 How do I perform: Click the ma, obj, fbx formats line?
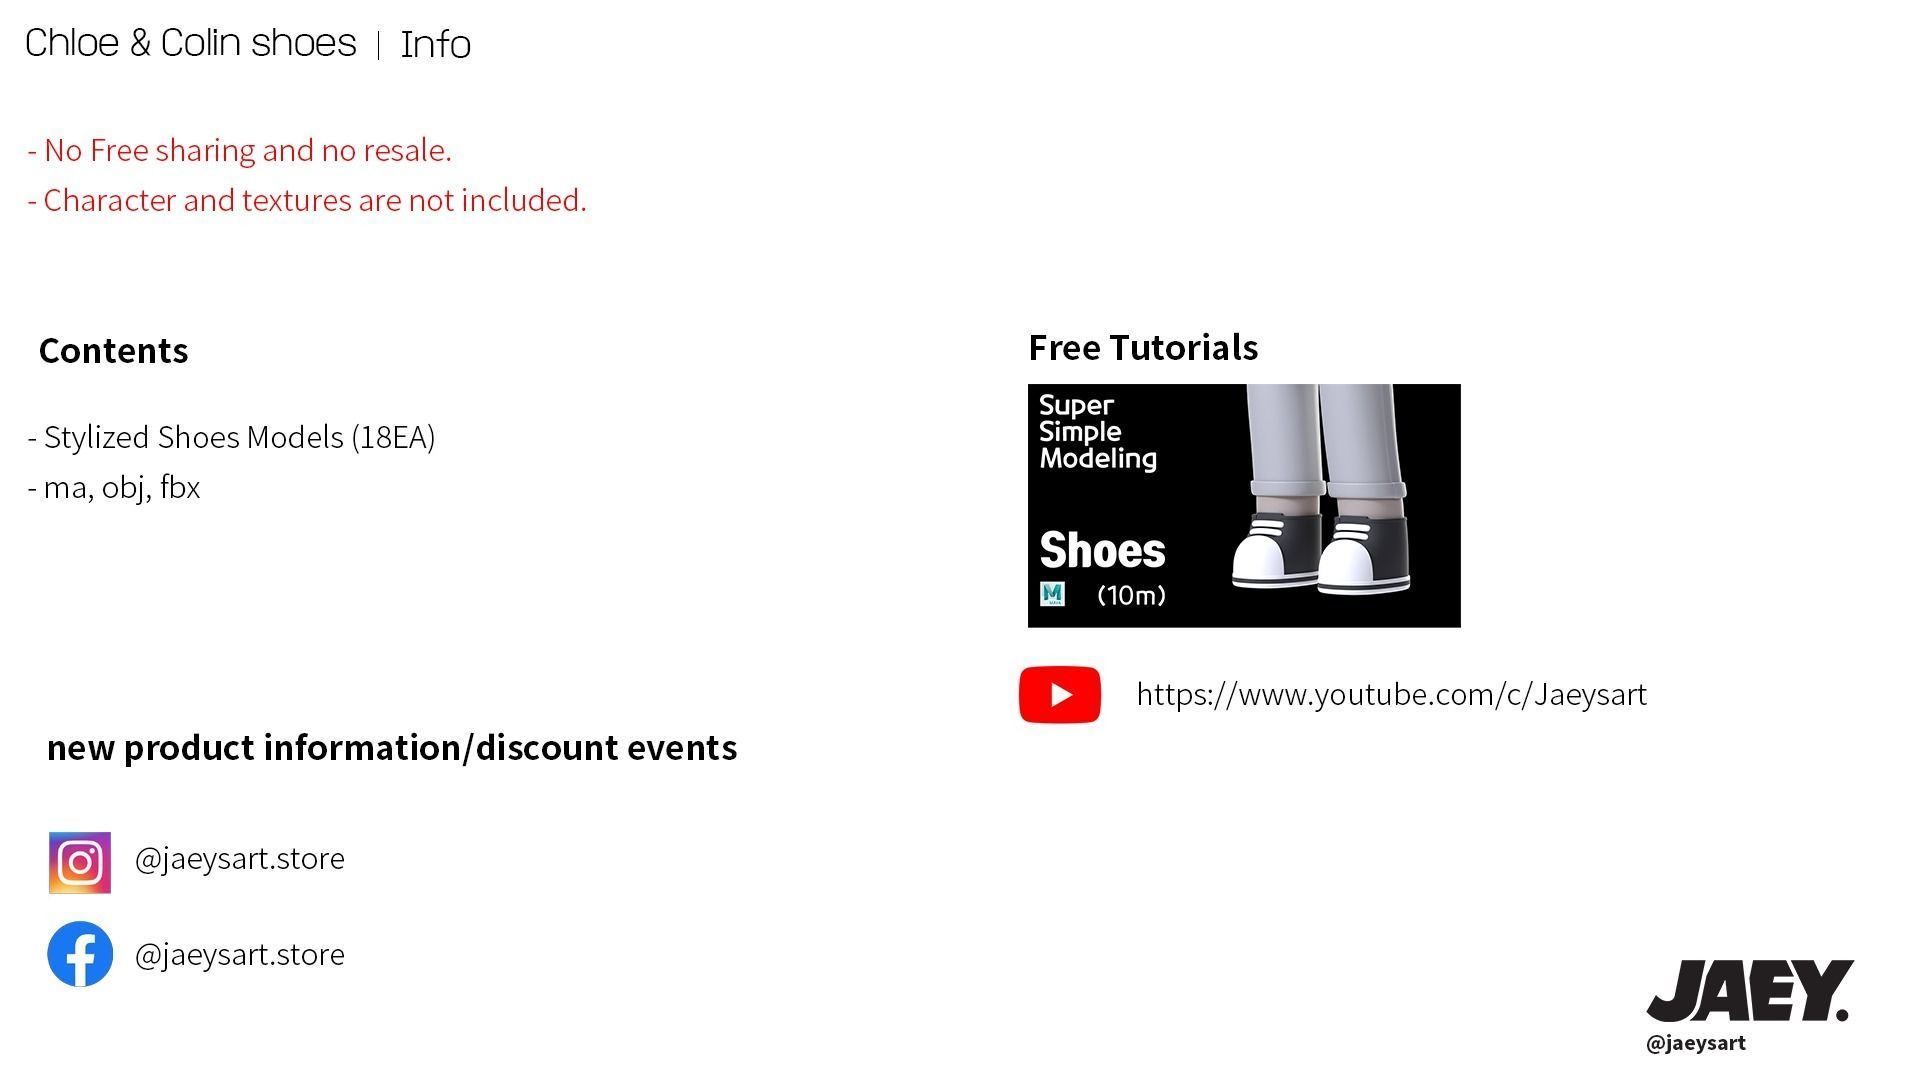114,488
